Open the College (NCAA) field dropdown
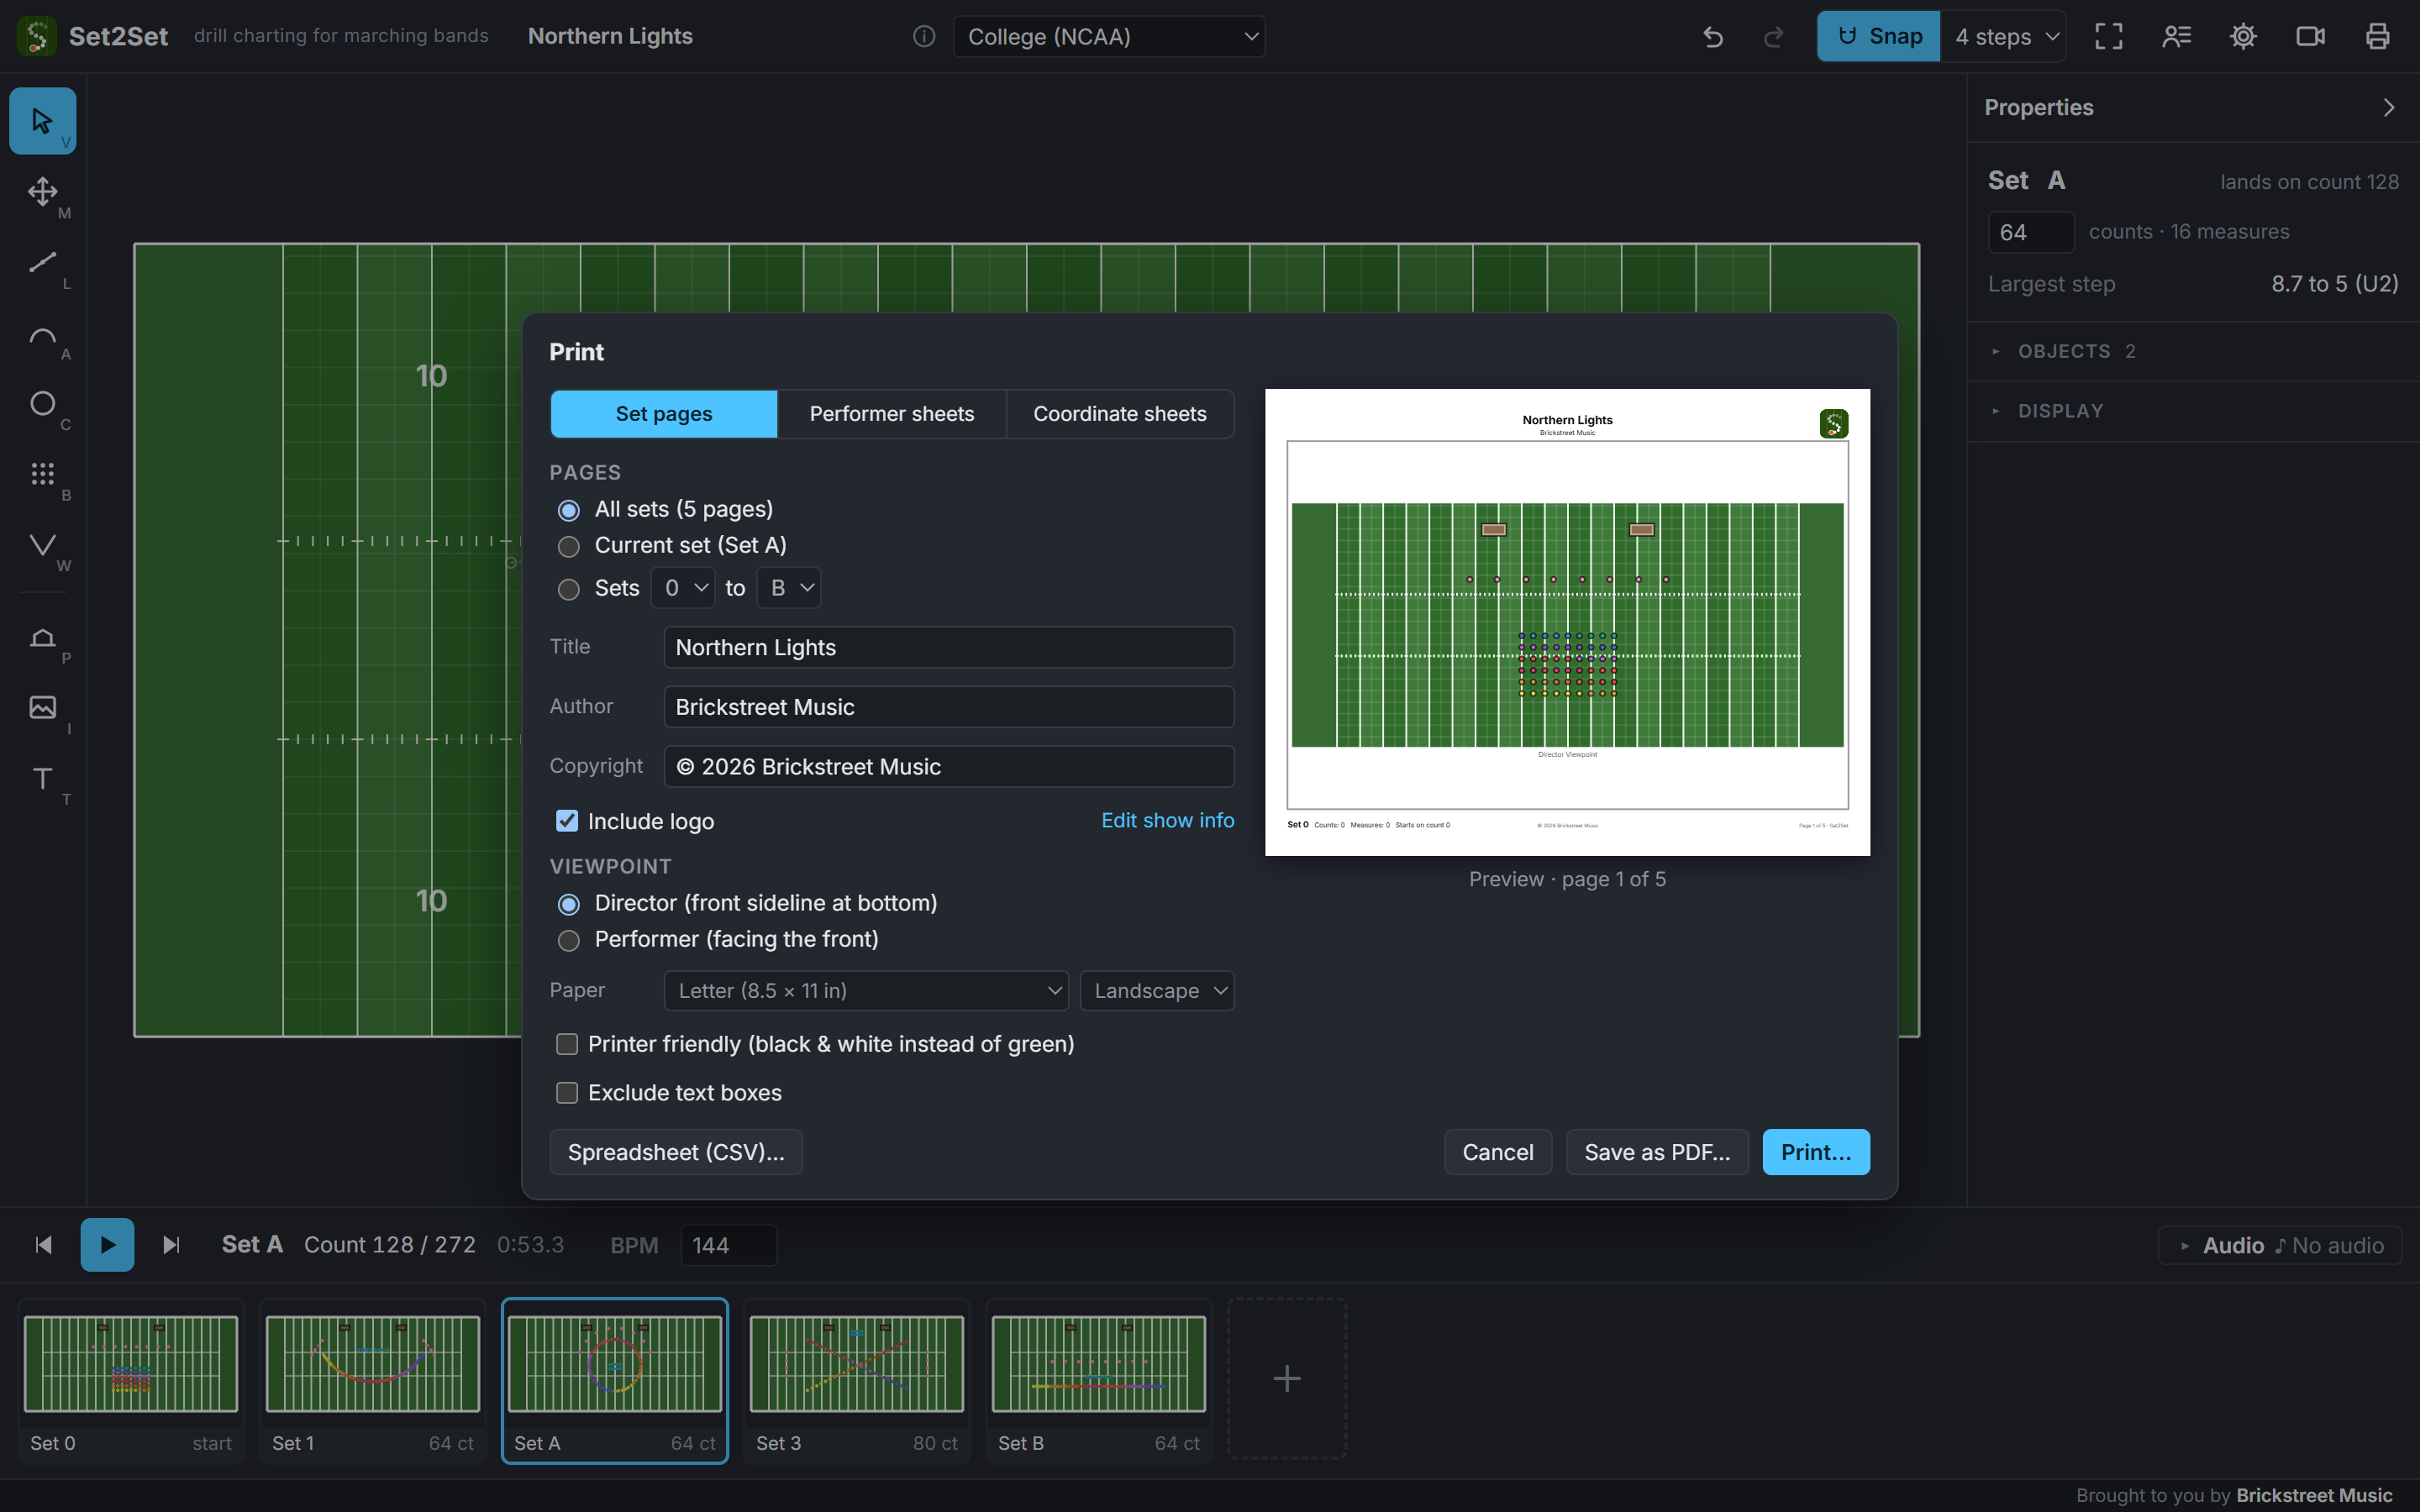Image resolution: width=2420 pixels, height=1512 pixels. pyautogui.click(x=1109, y=37)
